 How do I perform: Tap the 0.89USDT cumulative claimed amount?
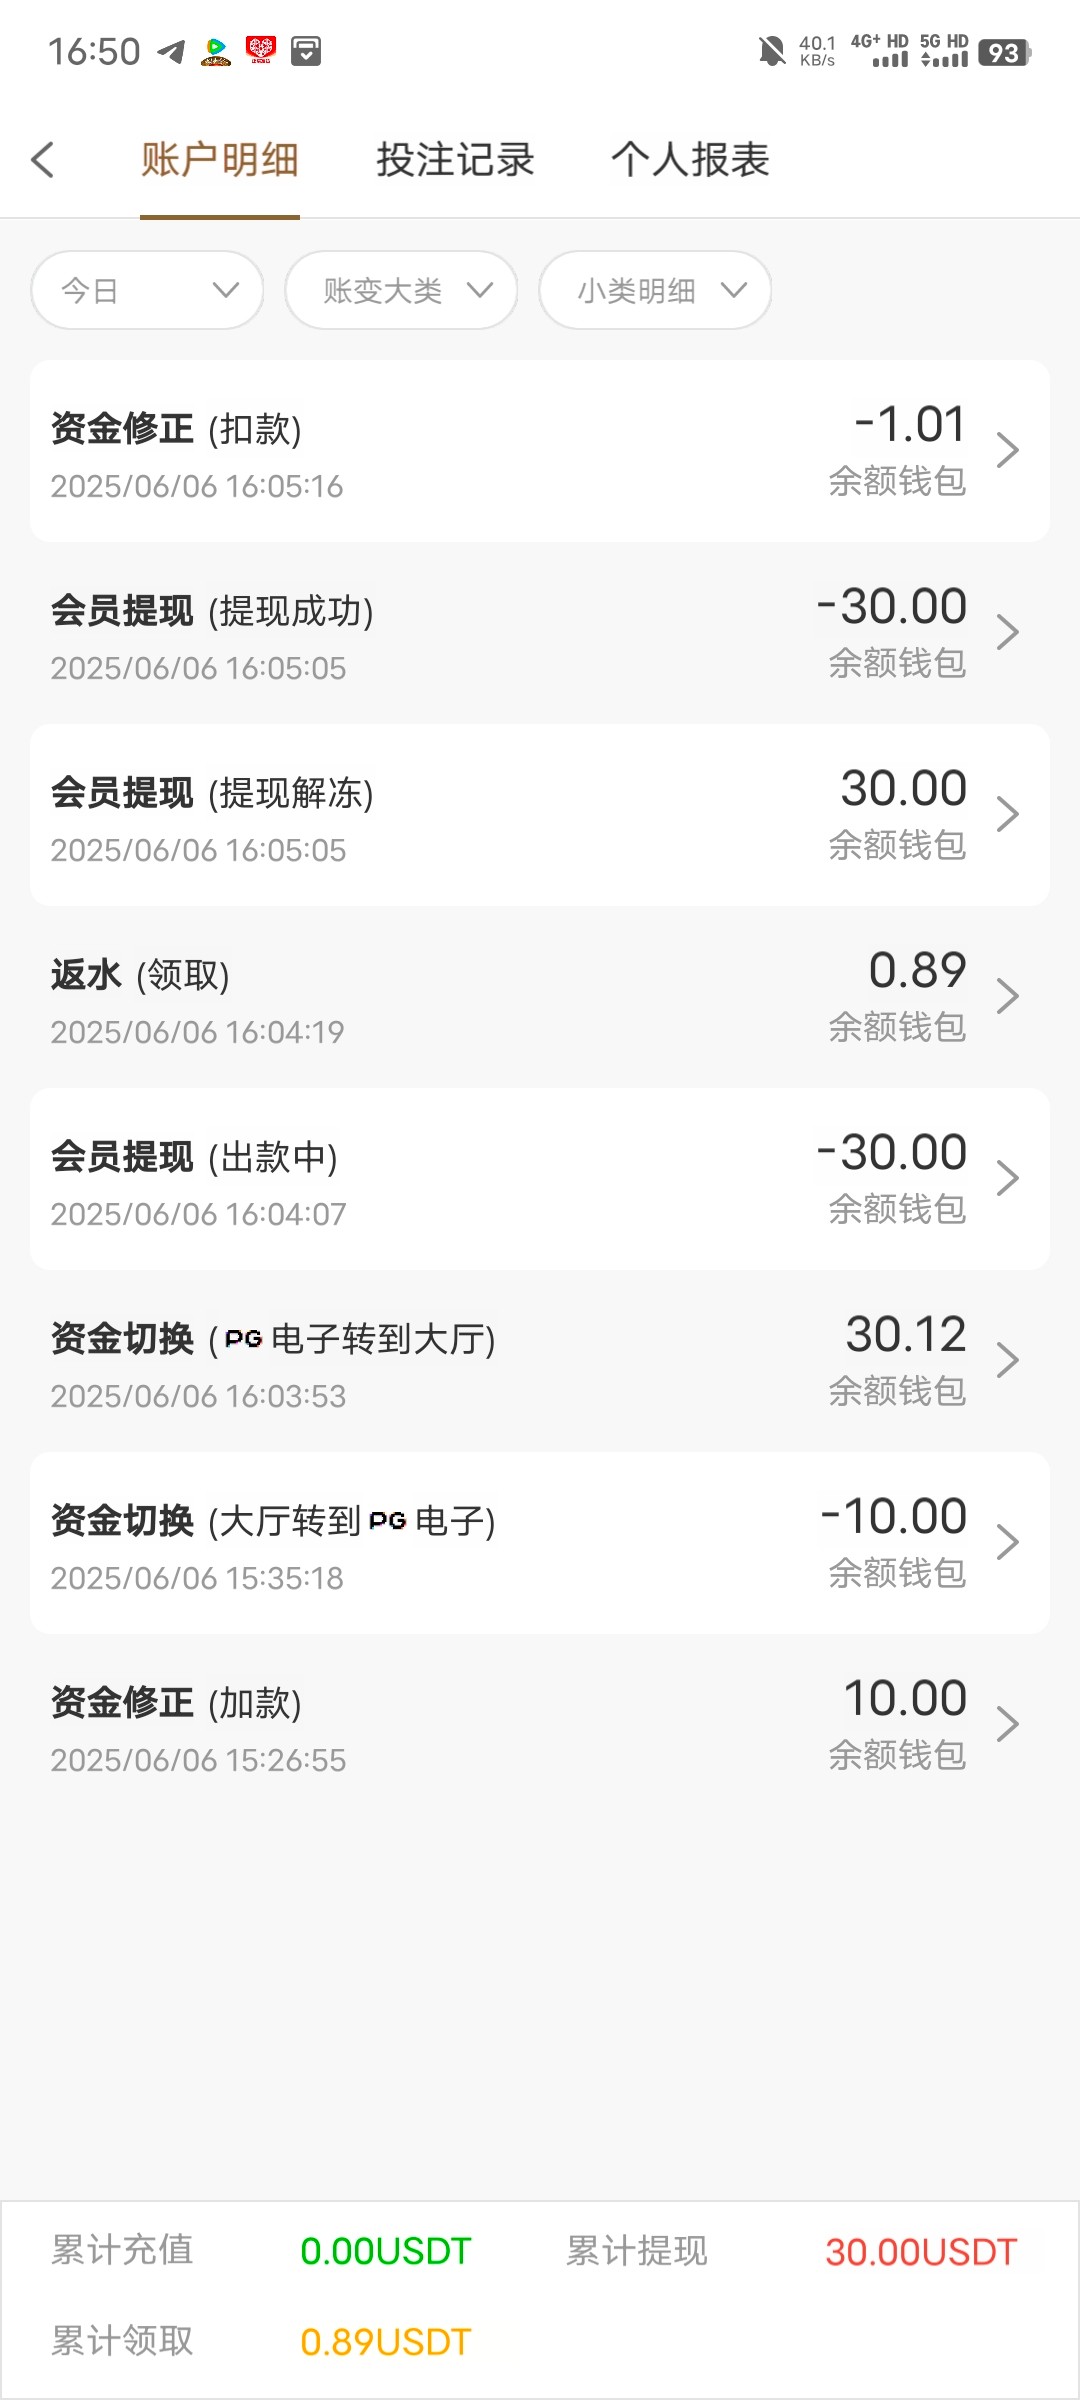pos(385,2342)
